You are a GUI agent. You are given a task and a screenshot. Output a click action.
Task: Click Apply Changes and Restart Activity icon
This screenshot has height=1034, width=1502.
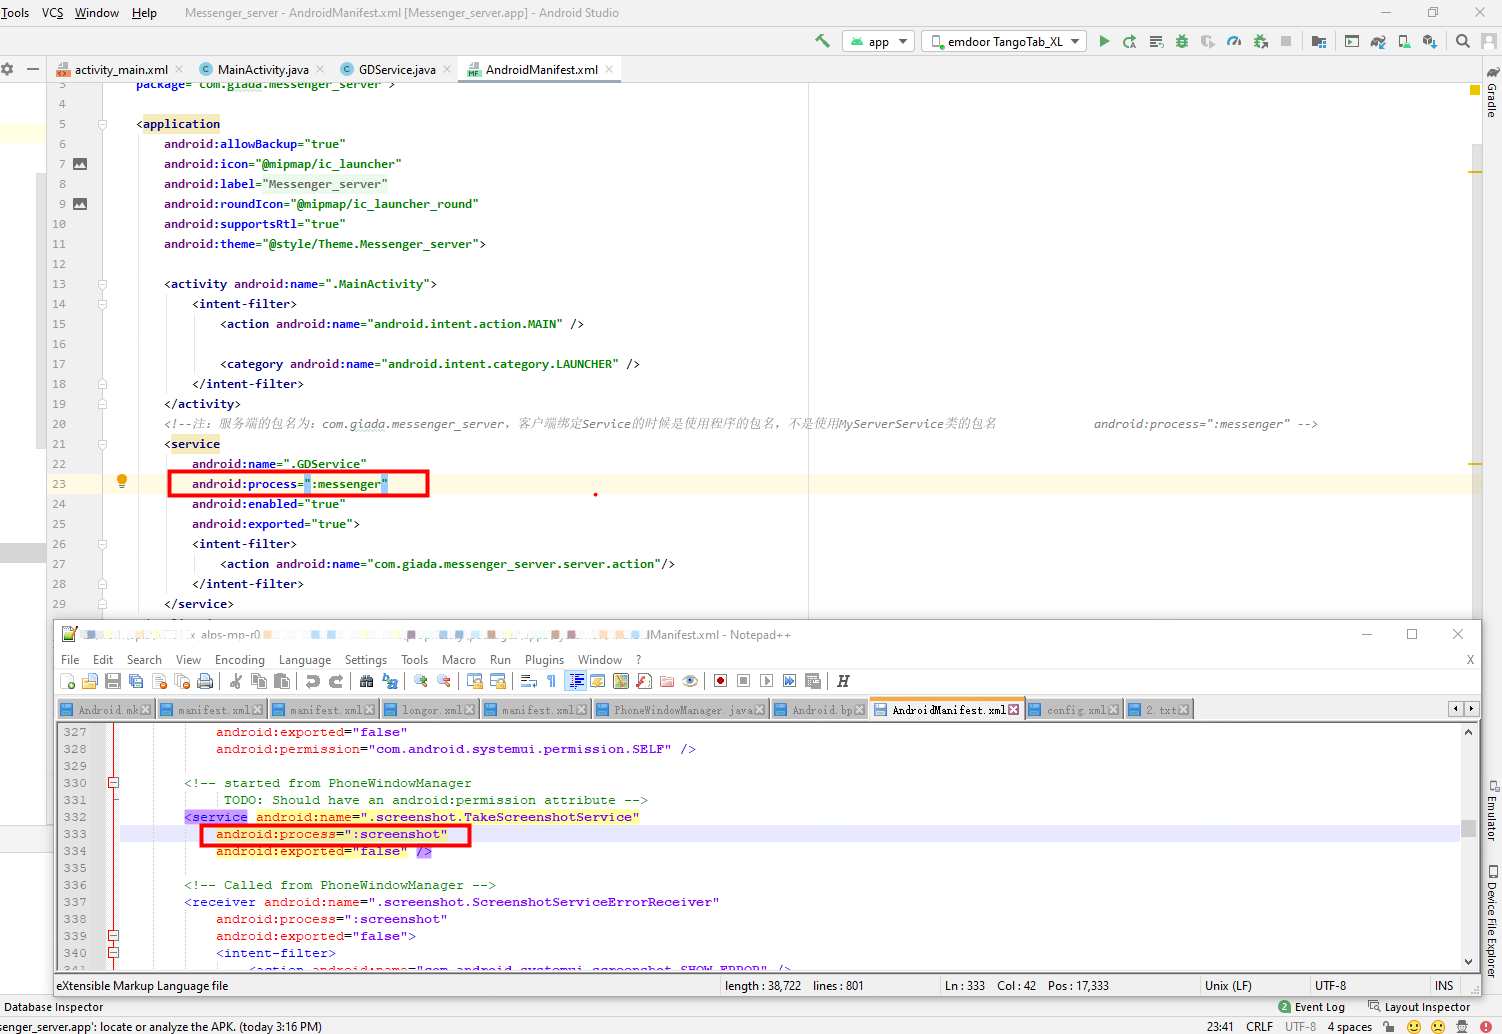1130,41
